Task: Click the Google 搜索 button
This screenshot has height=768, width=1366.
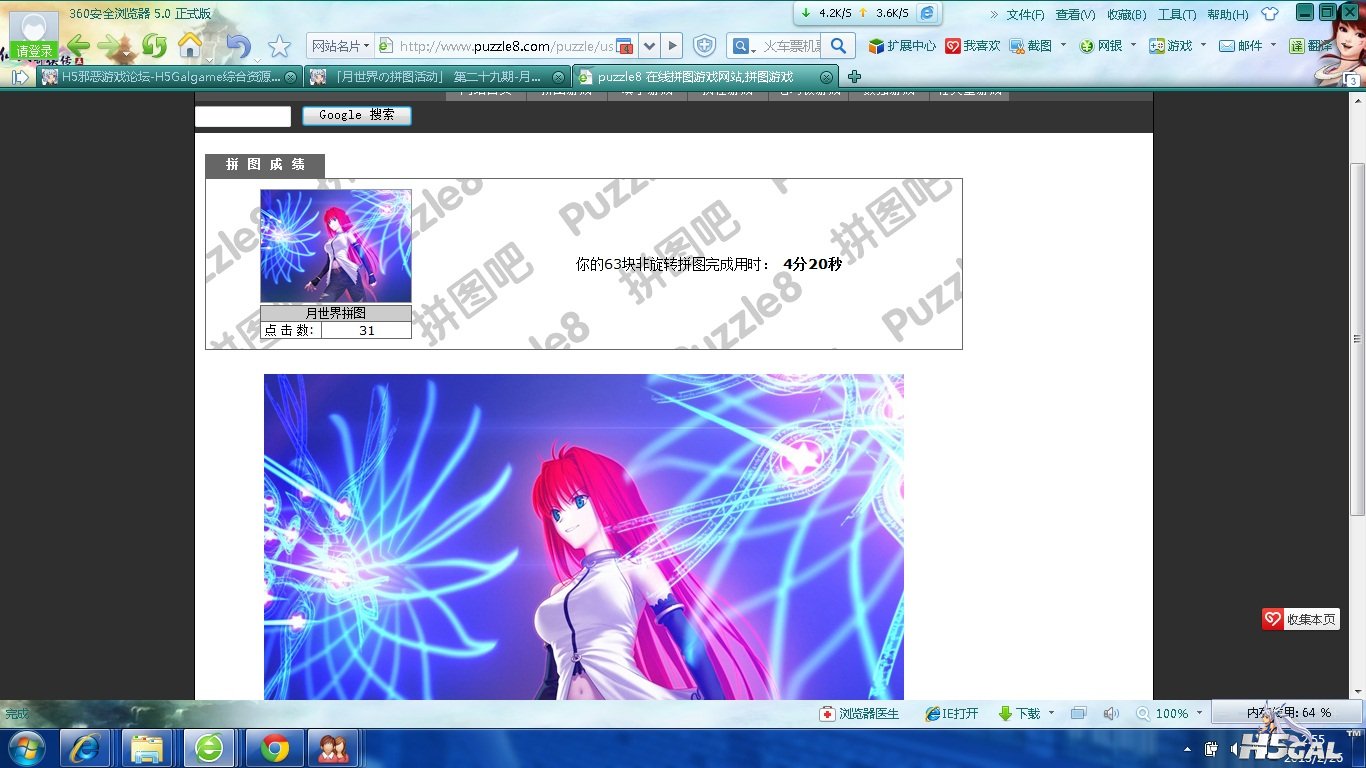Action: click(357, 115)
